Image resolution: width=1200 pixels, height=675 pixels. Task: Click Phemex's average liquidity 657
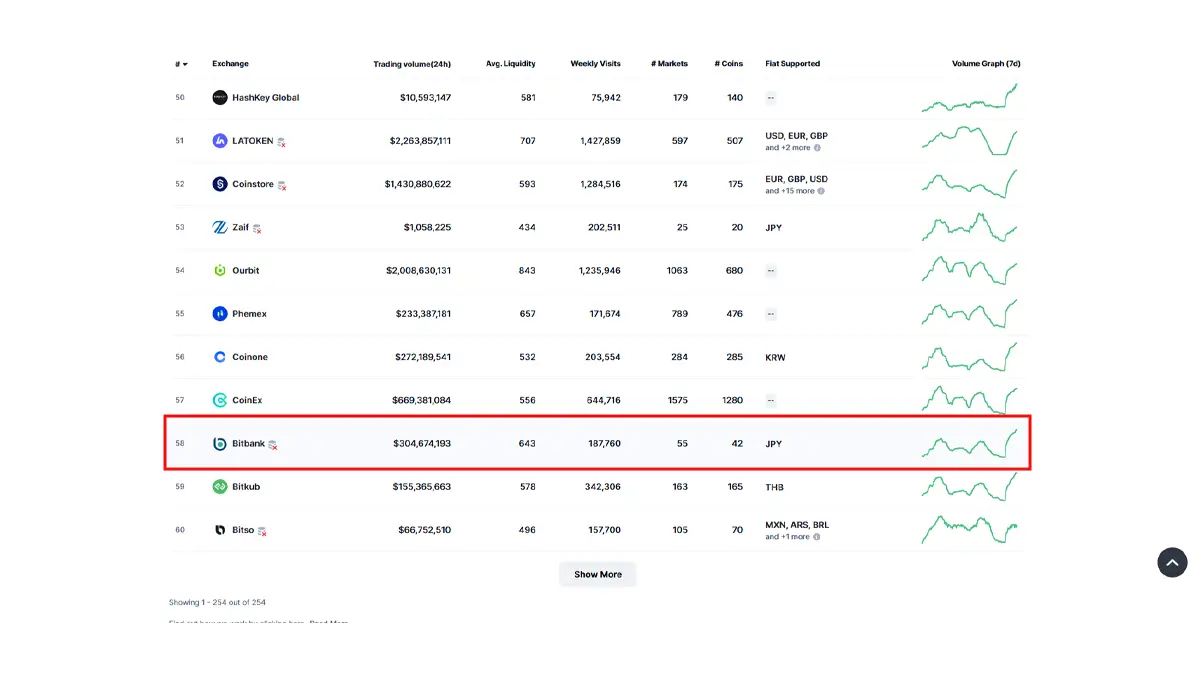(x=528, y=314)
